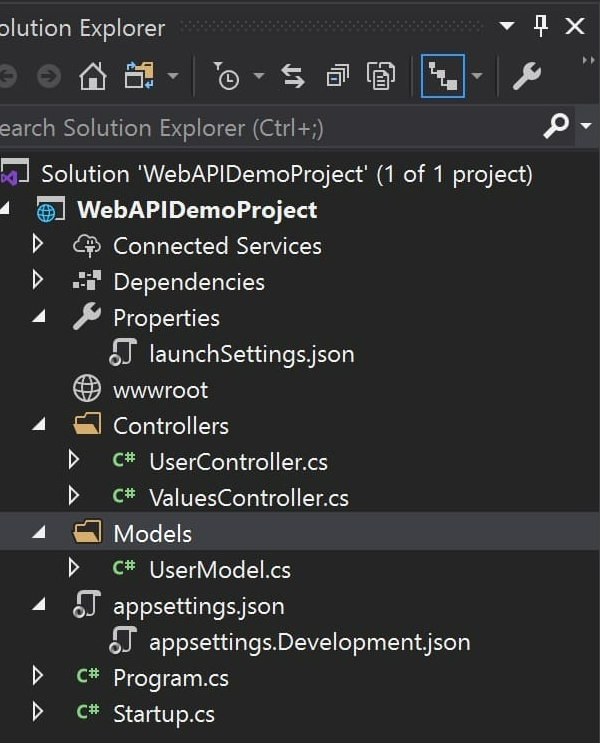Select the appsettings.Development.json file
The width and height of the screenshot is (600, 743).
[x=309, y=642]
